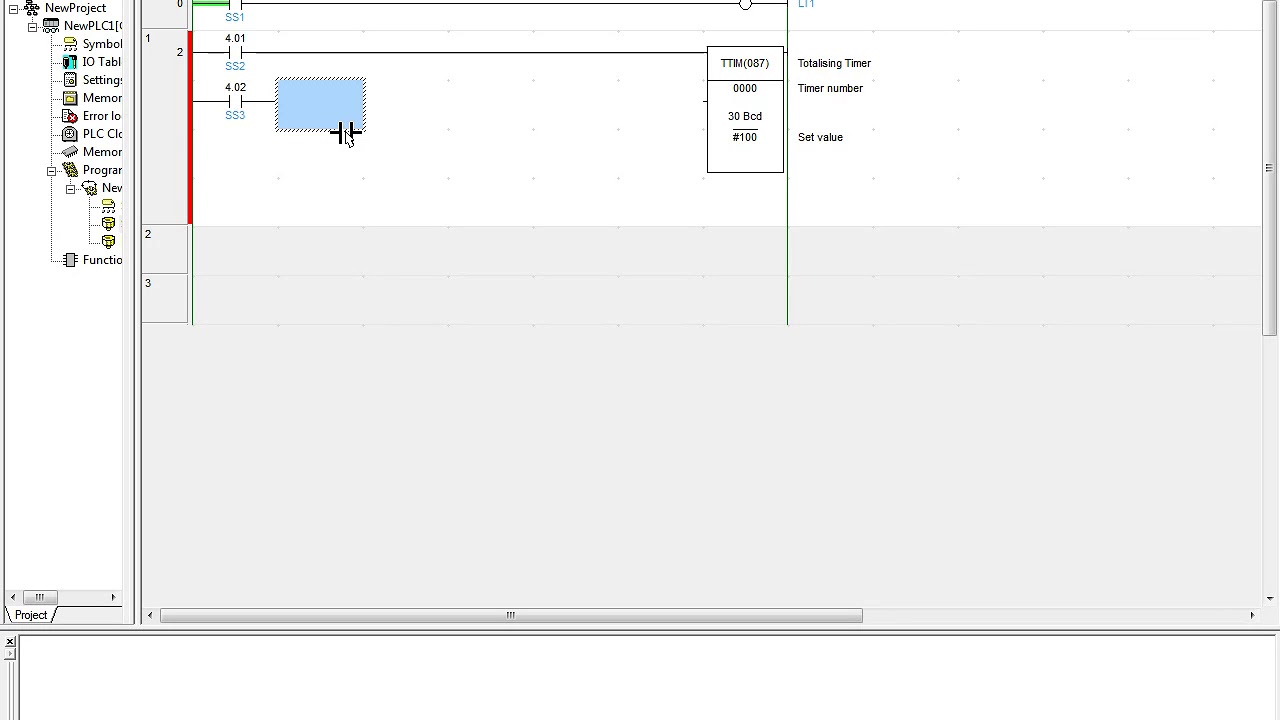Click the project tree horizontal scrollbar thumb
The height and width of the screenshot is (720, 1280).
39,597
